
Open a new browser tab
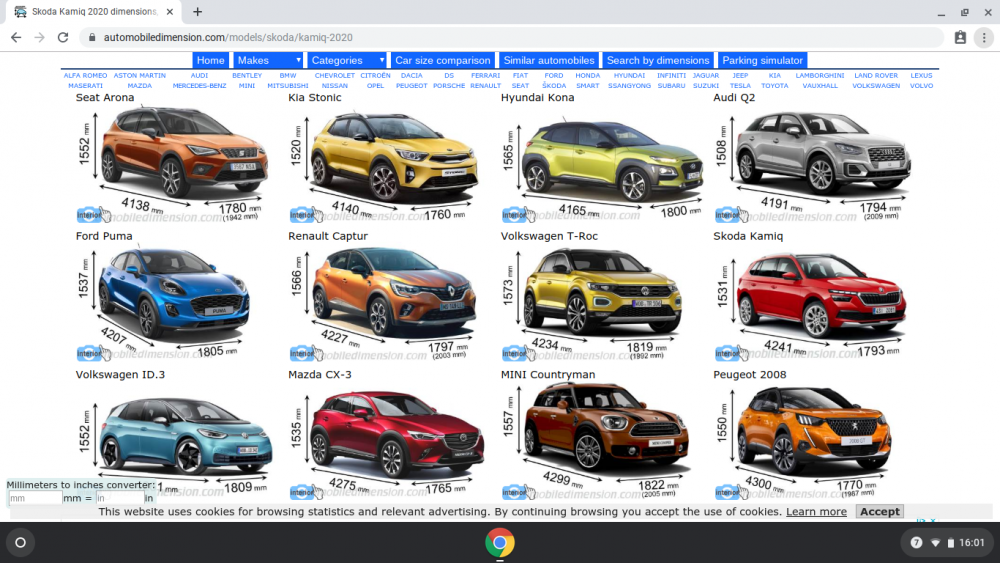(x=198, y=11)
